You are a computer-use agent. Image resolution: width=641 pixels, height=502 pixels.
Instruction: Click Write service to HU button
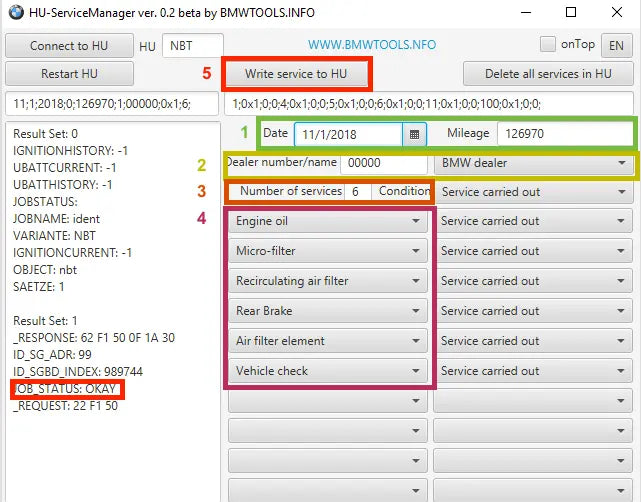(296, 74)
